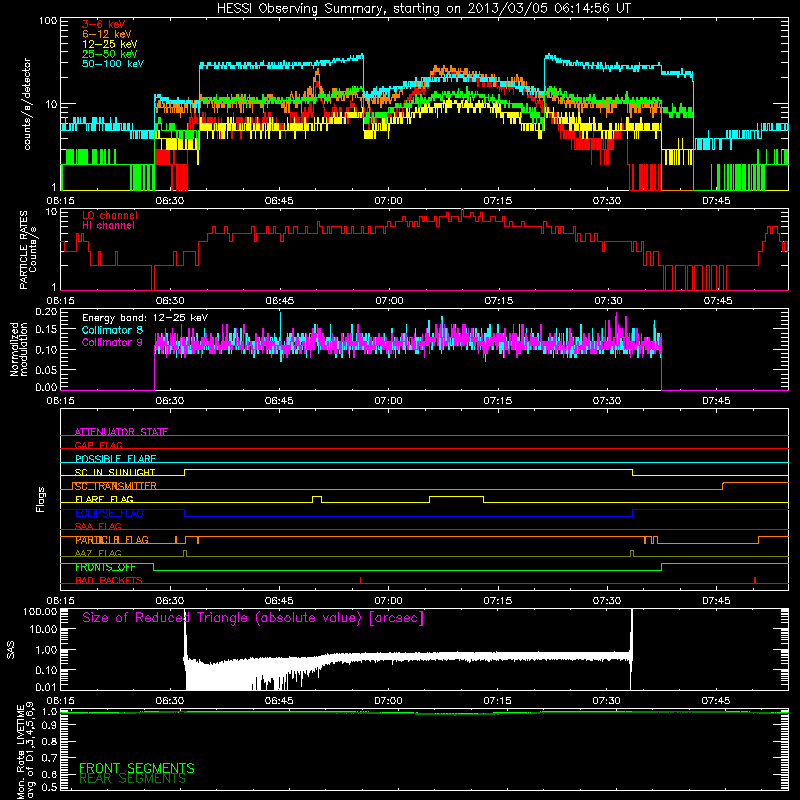Click the wide FLARE_FLAG pulse after 07:00
Image resolution: width=800 pixels, height=800 pixels.
[x=457, y=499]
